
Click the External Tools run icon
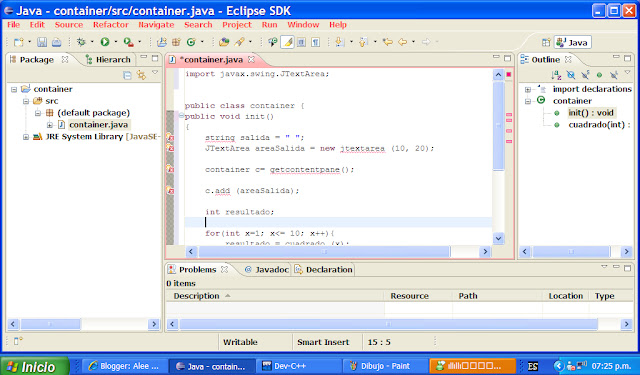tap(128, 42)
